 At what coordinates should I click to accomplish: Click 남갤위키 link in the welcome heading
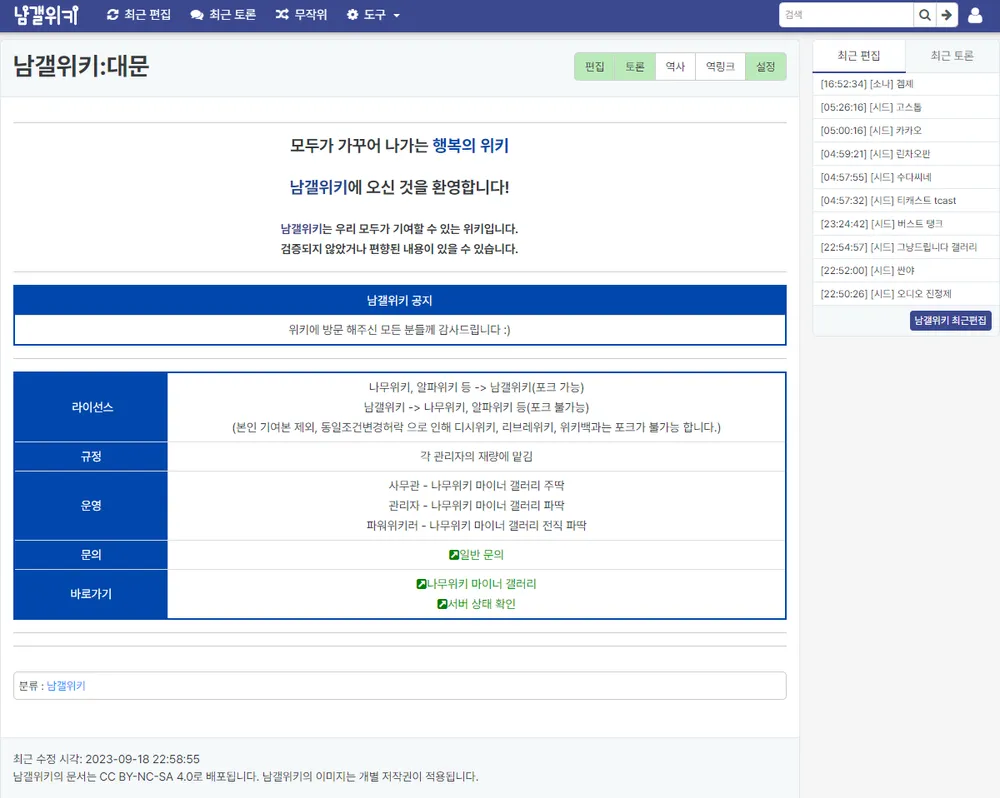pos(318,187)
